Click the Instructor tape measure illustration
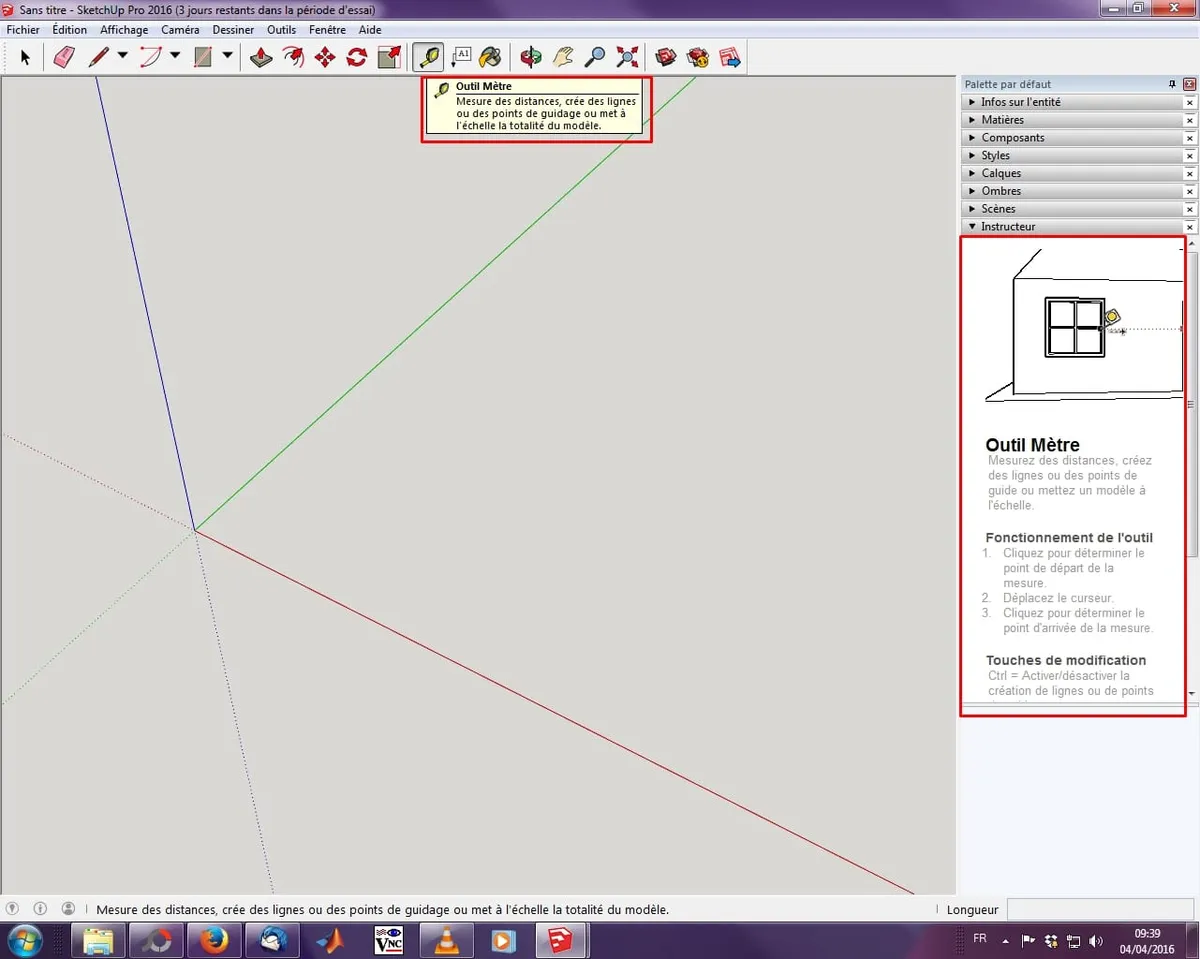 1084,326
